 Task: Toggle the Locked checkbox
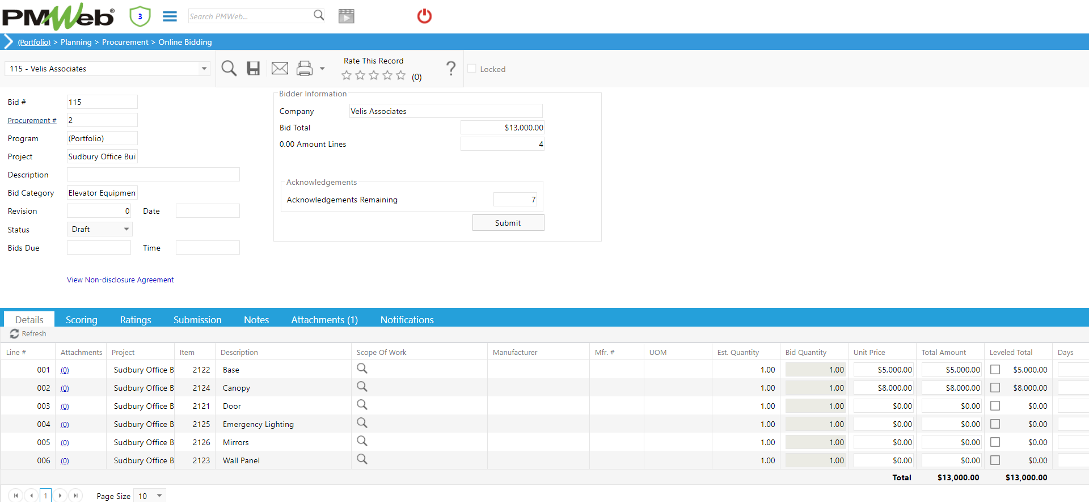(x=472, y=69)
